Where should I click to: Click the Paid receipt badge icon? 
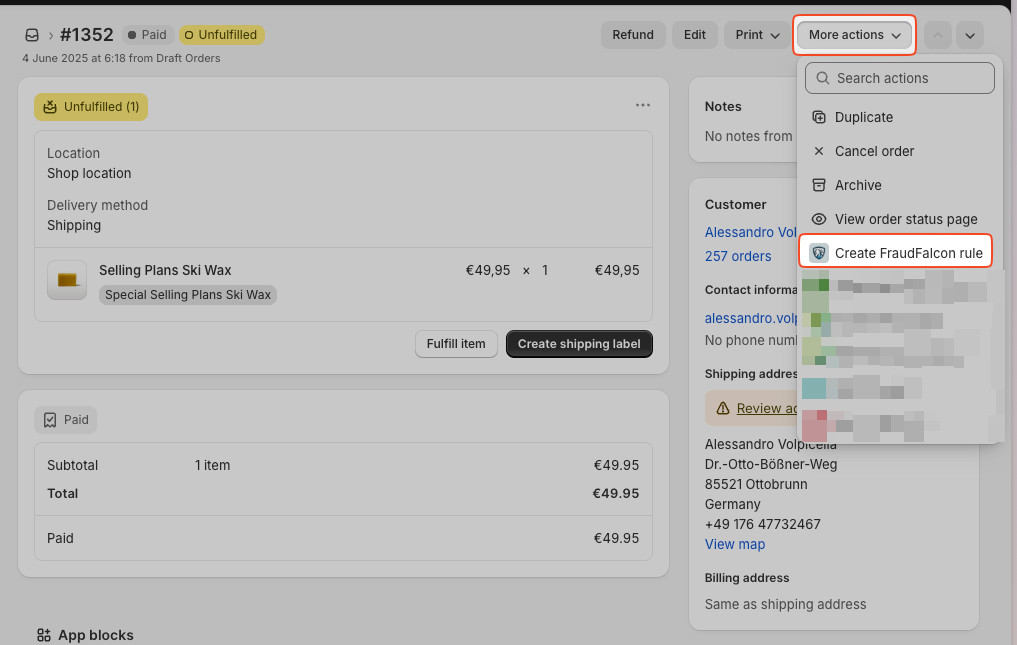click(50, 420)
